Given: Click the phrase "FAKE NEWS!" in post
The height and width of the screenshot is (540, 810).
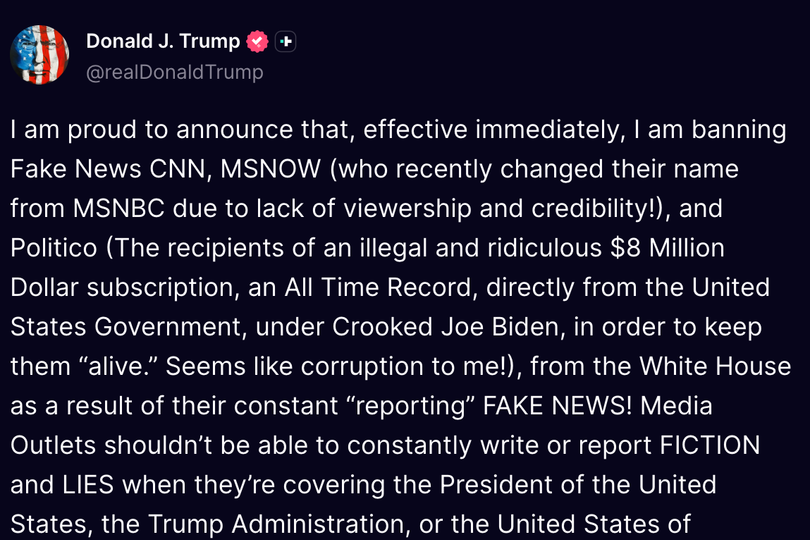Looking at the screenshot, I should pyautogui.click(x=557, y=406).
